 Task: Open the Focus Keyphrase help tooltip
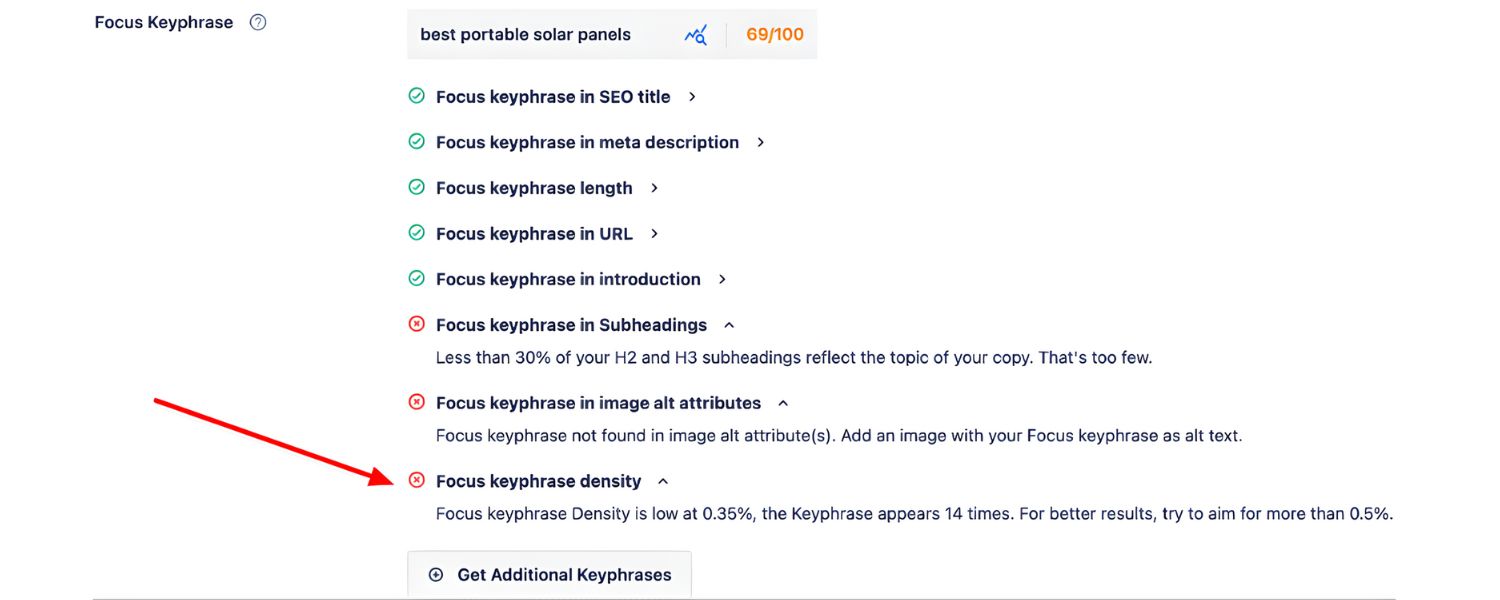[257, 21]
